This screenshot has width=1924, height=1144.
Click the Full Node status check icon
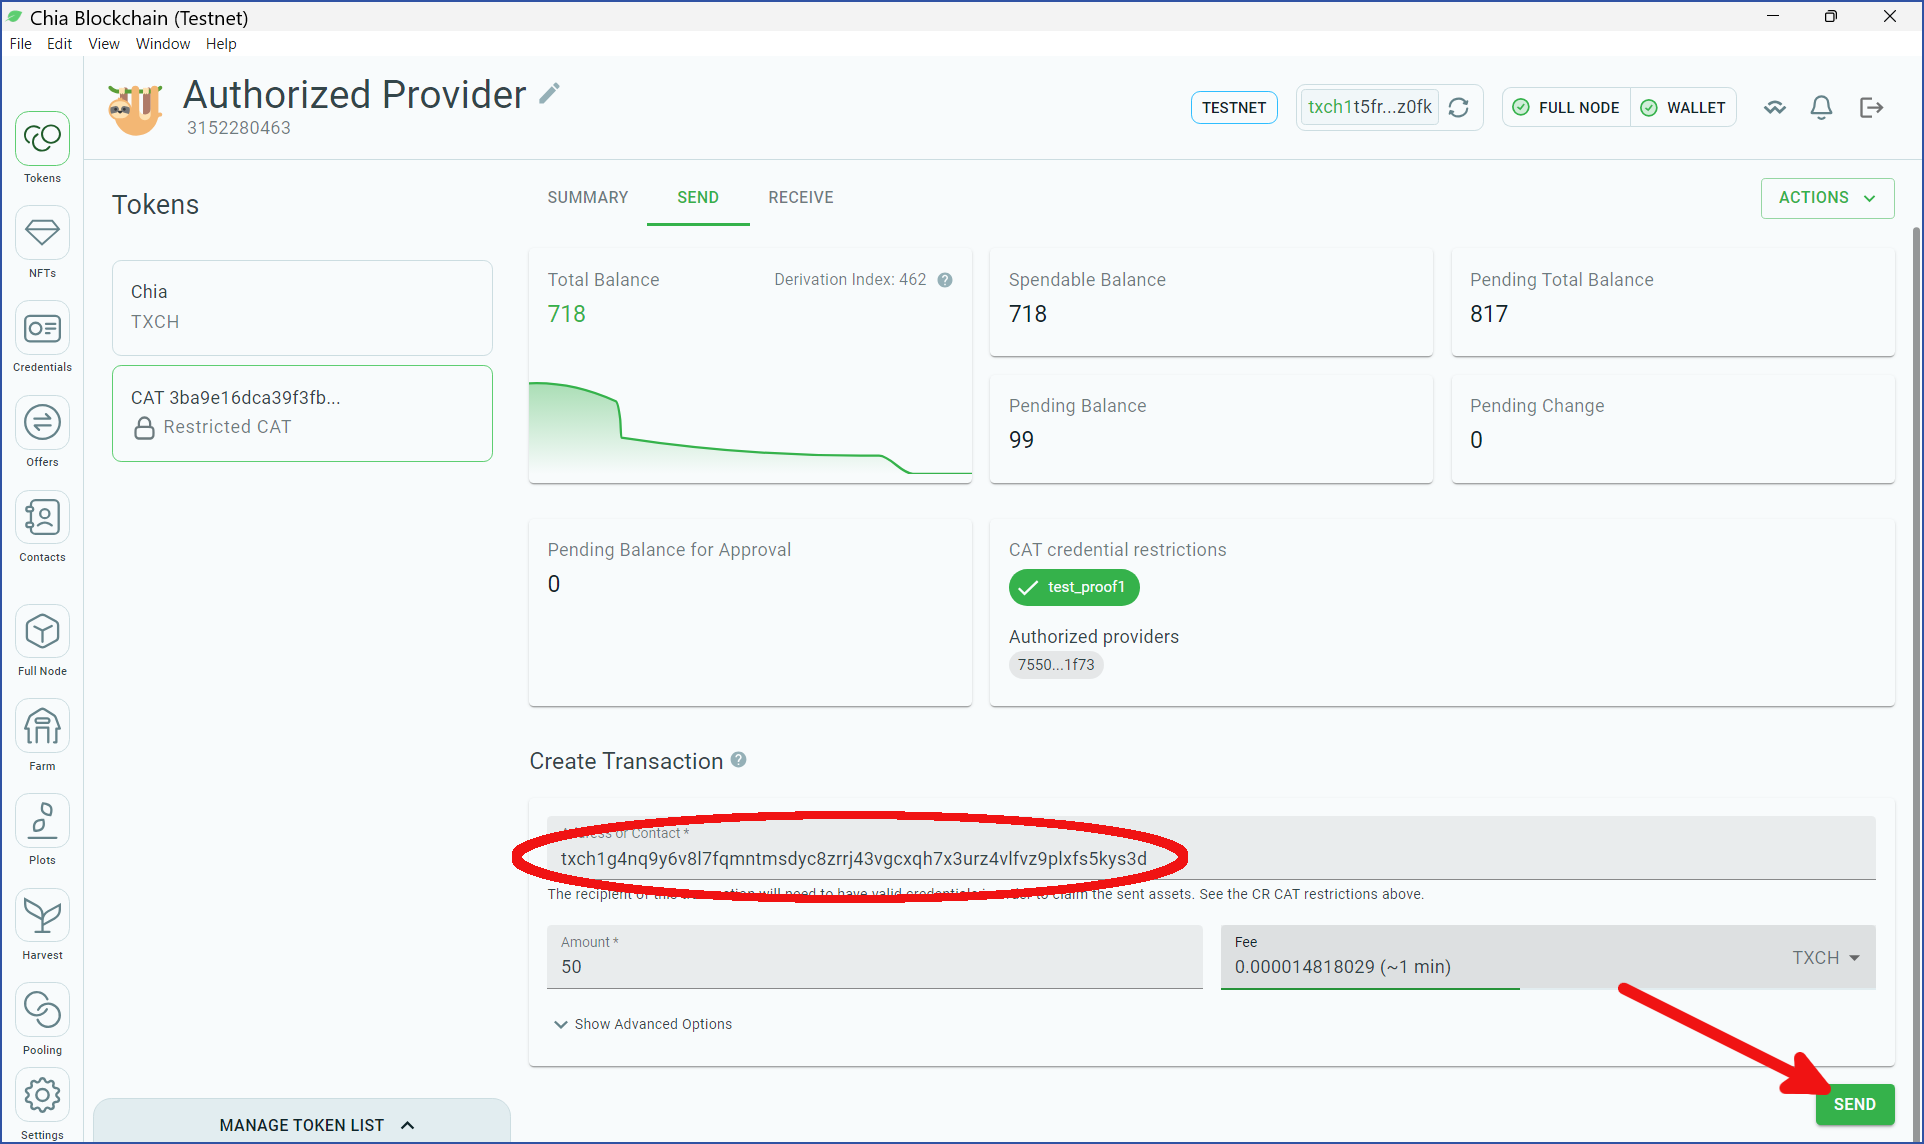(x=1521, y=108)
